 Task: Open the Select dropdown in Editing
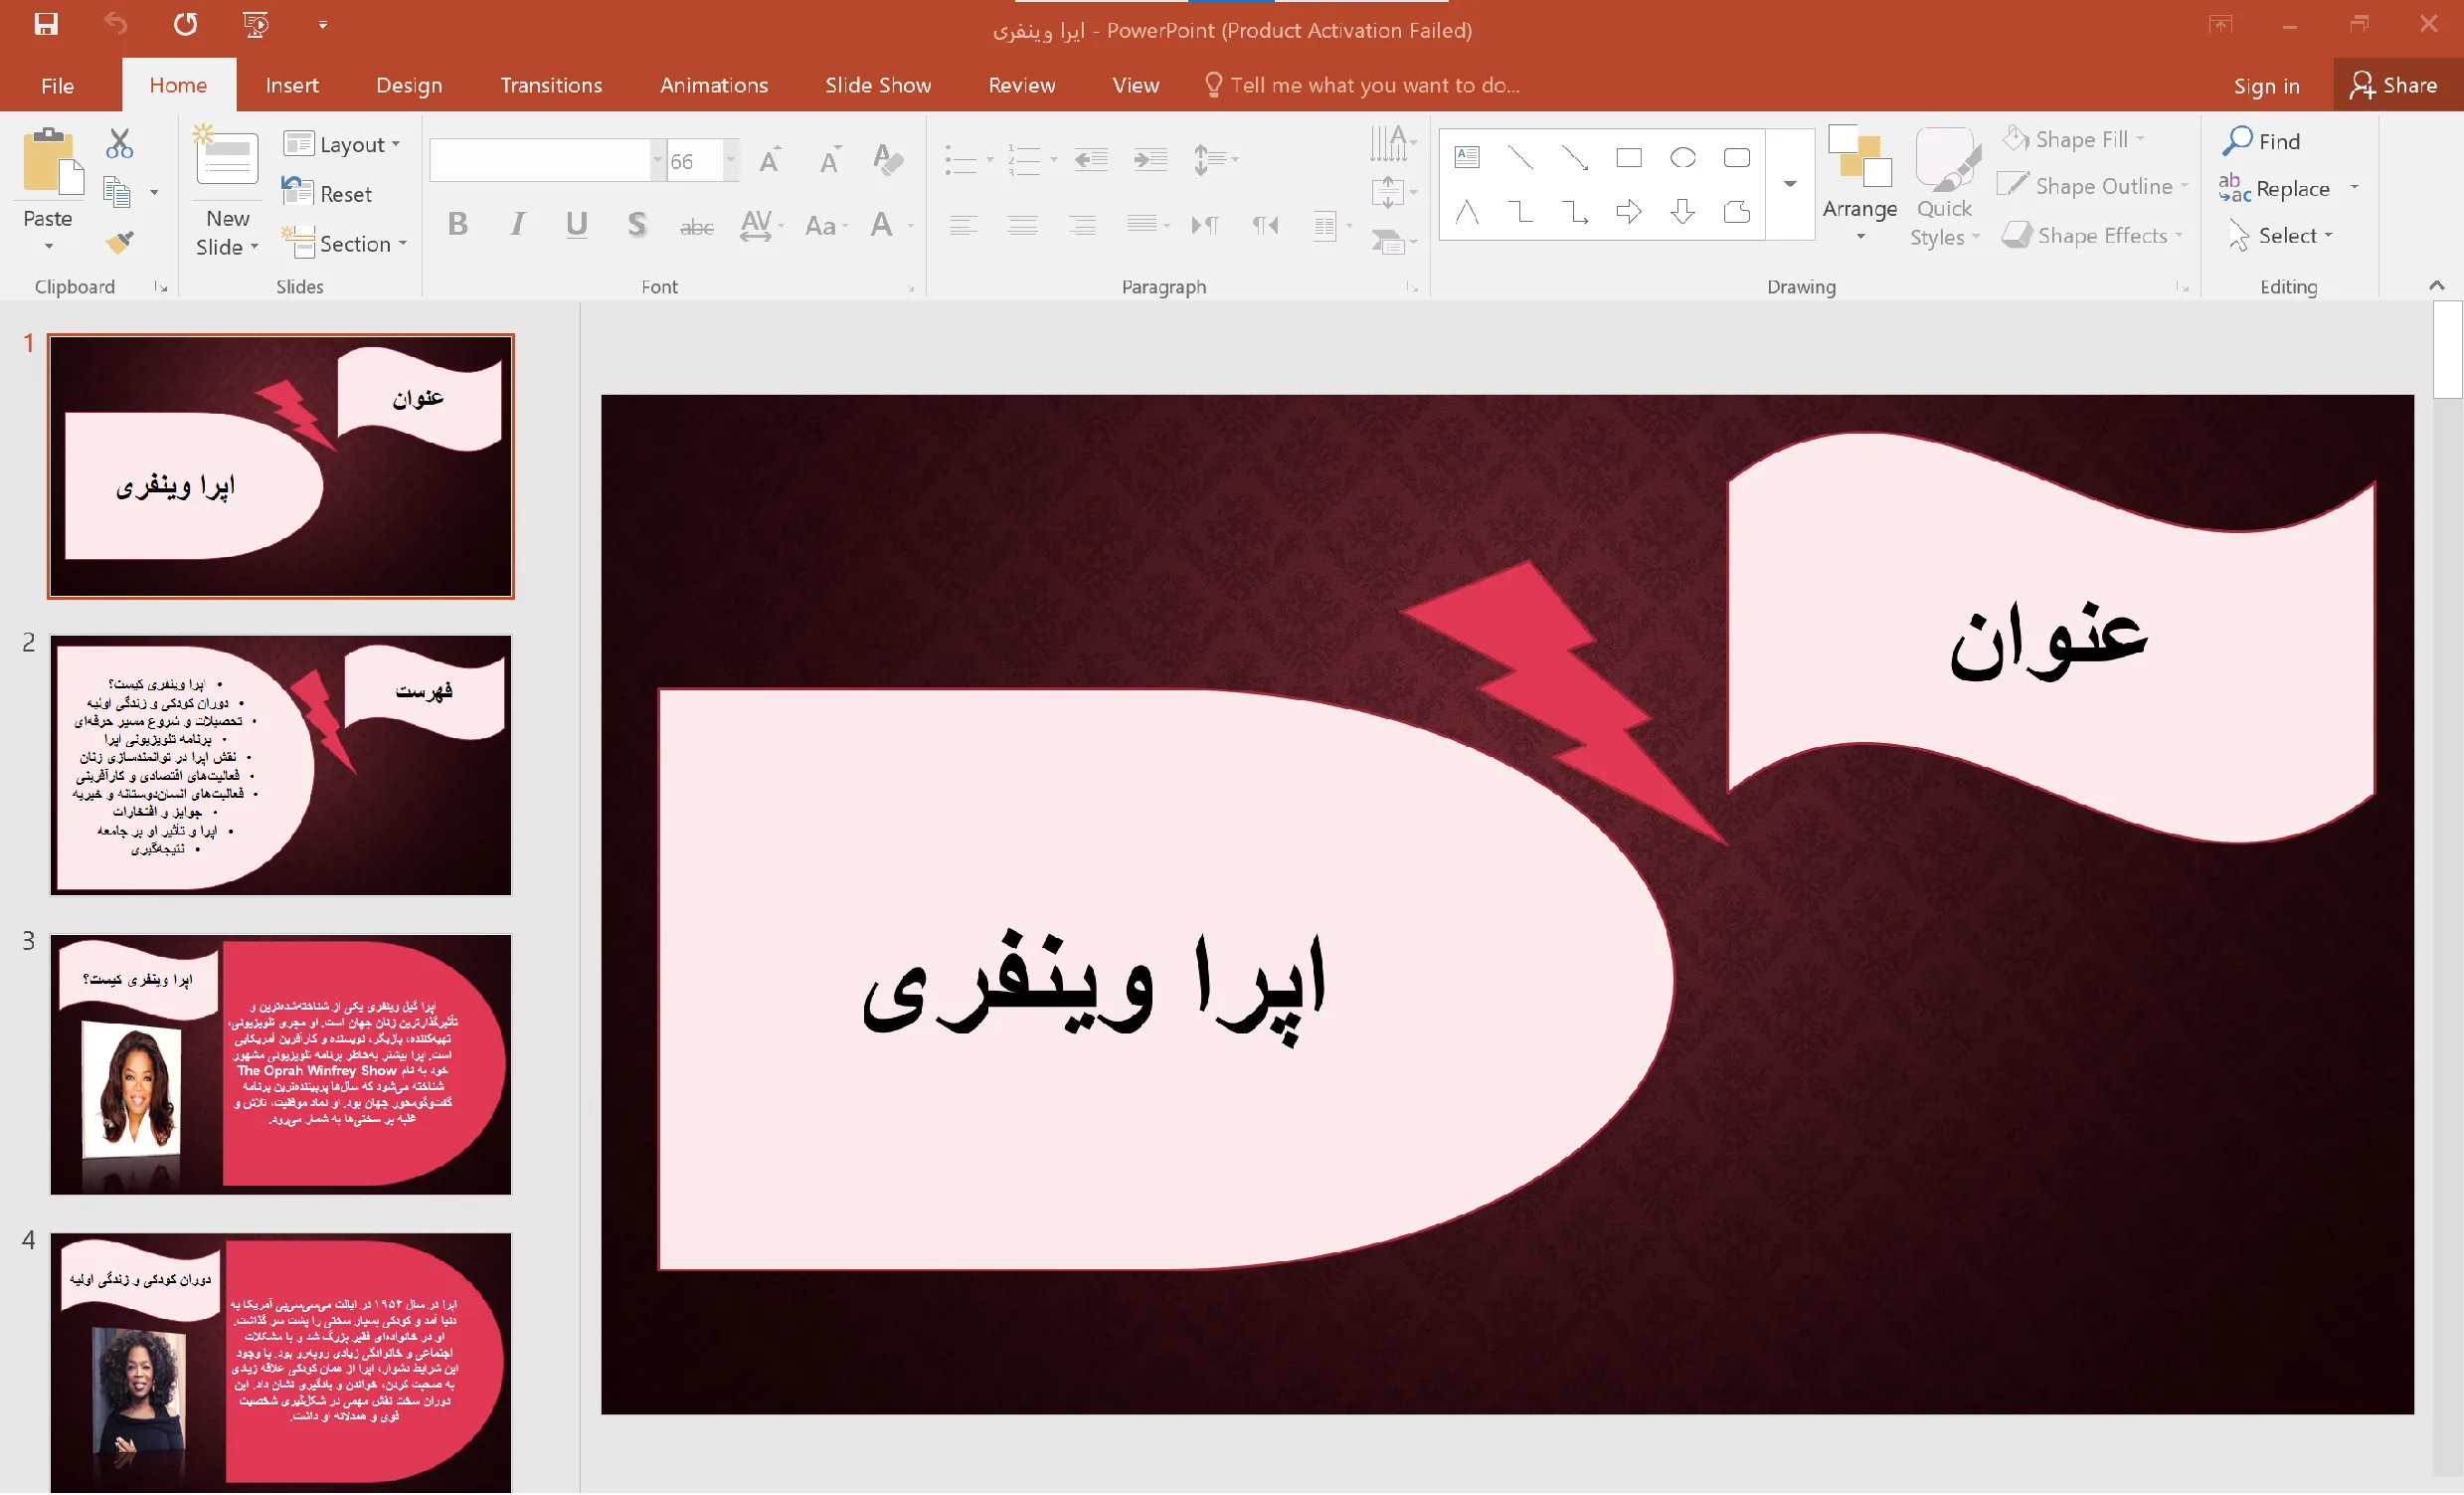(x=2281, y=235)
